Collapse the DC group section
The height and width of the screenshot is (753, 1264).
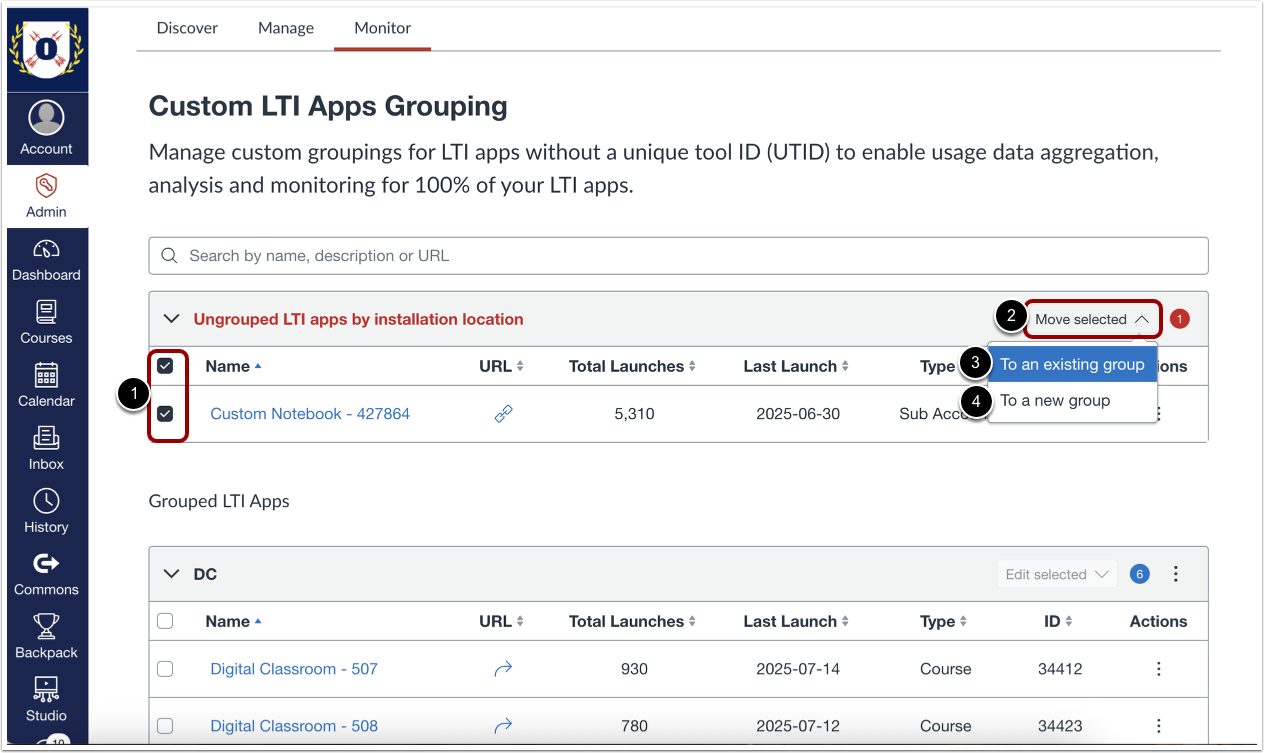(170, 573)
